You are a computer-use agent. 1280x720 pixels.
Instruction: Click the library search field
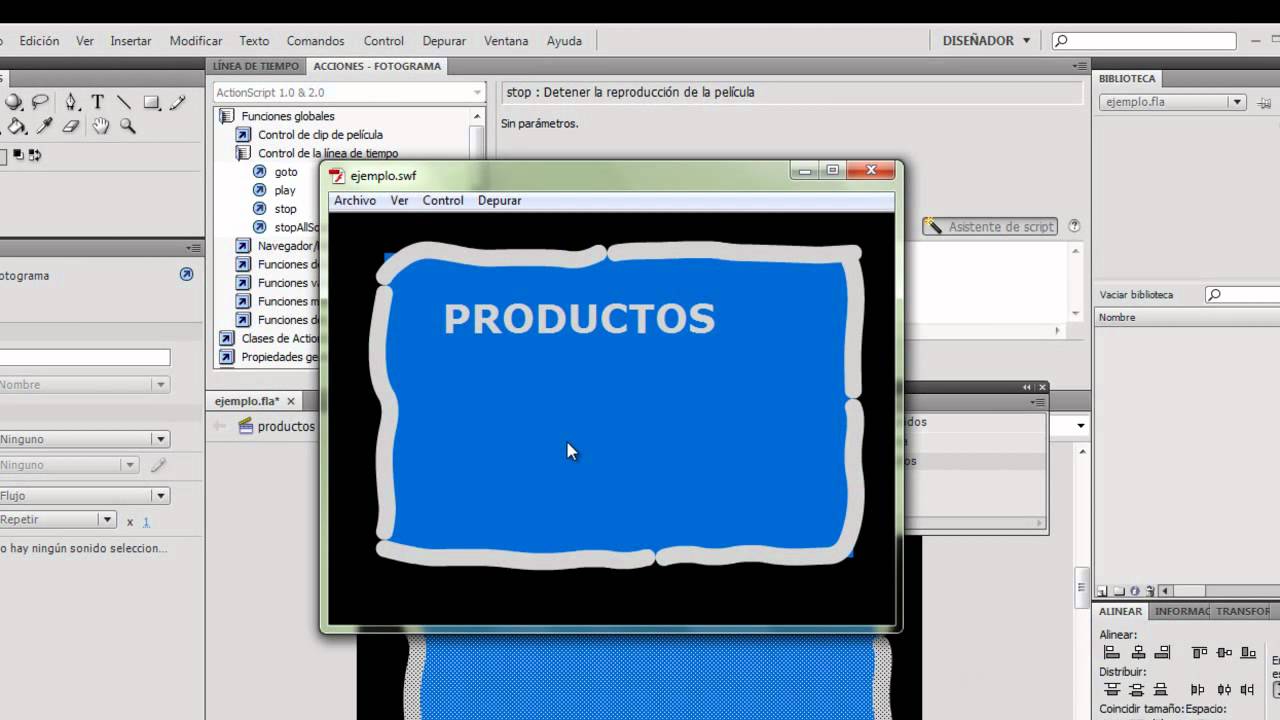pos(1242,295)
